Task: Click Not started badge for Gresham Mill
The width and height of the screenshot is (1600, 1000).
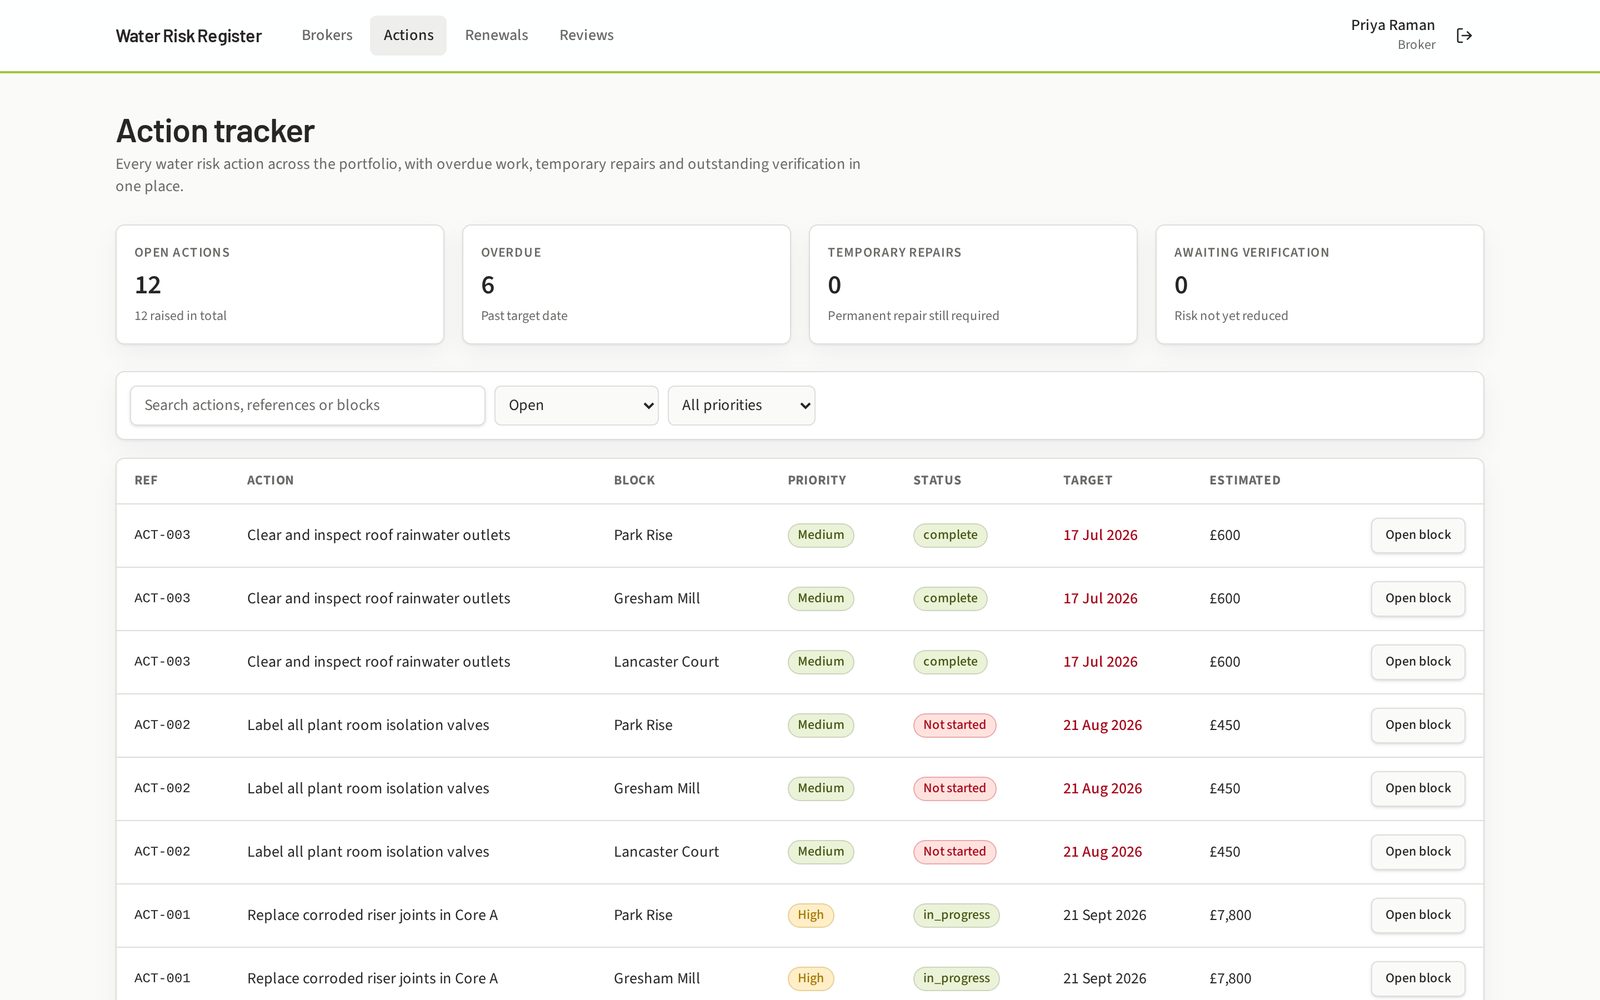Action: (x=954, y=788)
